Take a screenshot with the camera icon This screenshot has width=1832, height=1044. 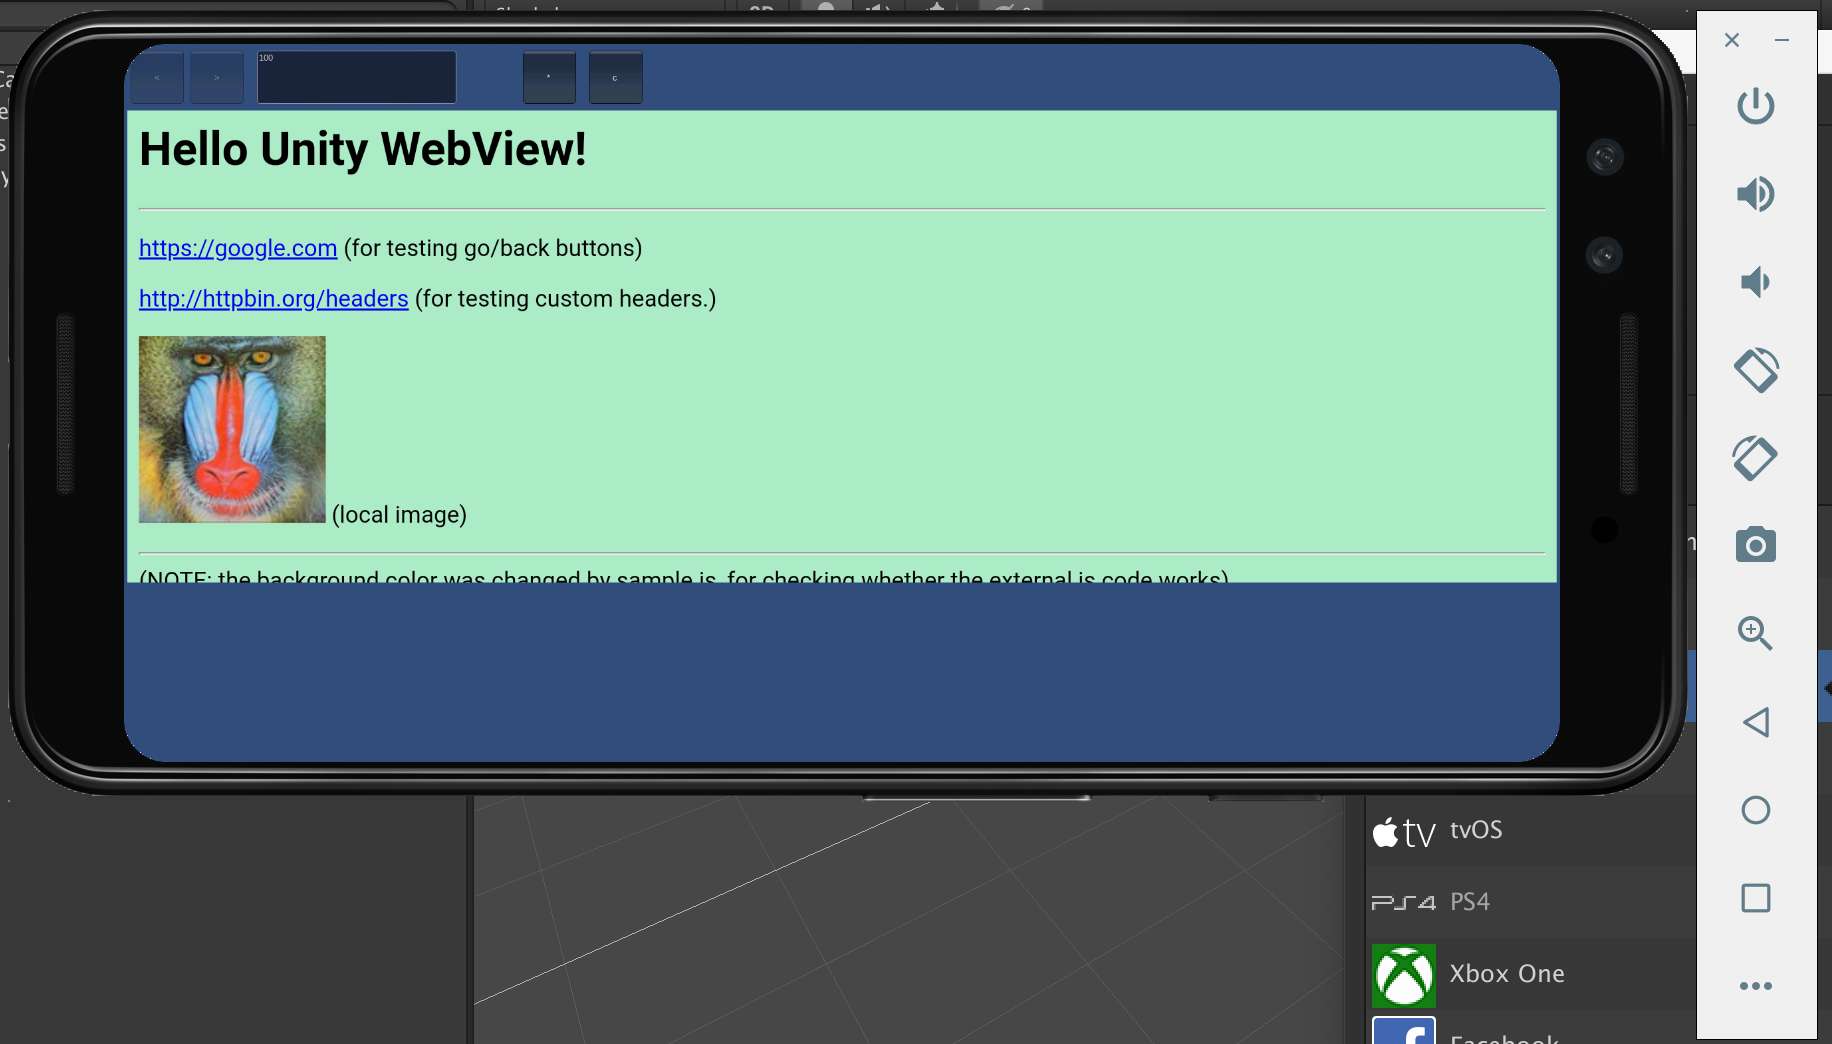click(1757, 543)
